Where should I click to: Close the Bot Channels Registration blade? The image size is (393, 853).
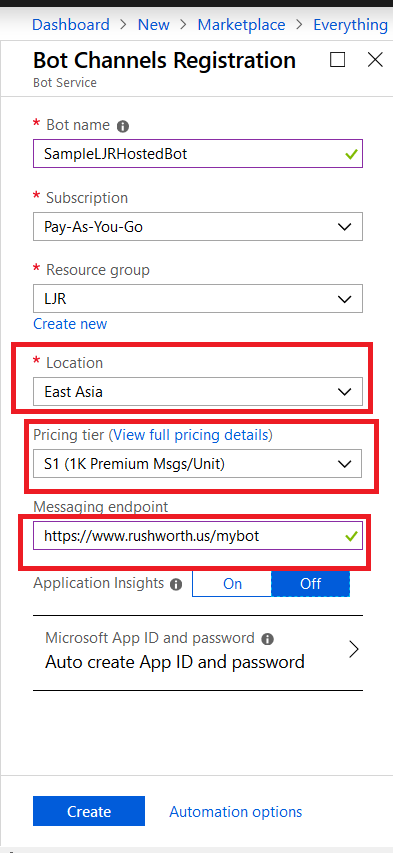click(x=375, y=59)
